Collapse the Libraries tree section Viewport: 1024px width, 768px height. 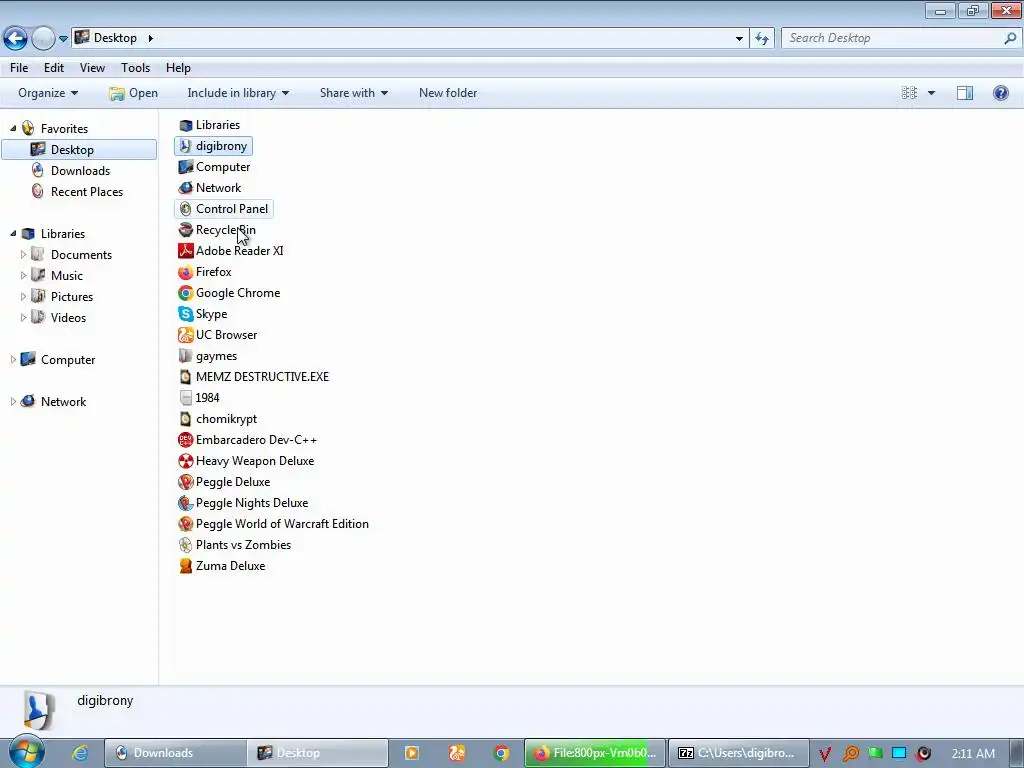(x=13, y=233)
